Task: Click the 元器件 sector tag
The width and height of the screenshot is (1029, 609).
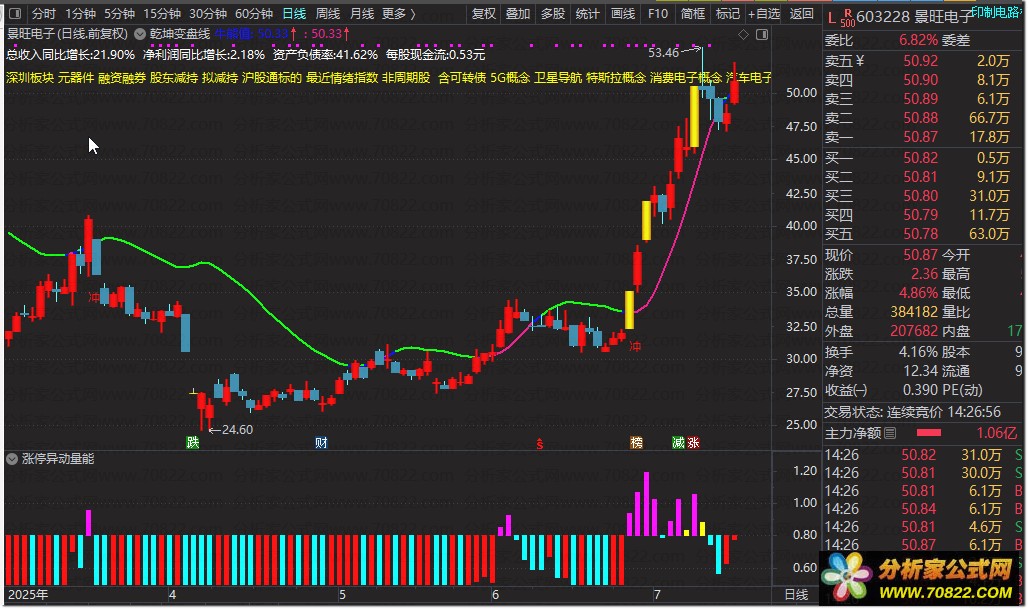Action: coord(76,77)
